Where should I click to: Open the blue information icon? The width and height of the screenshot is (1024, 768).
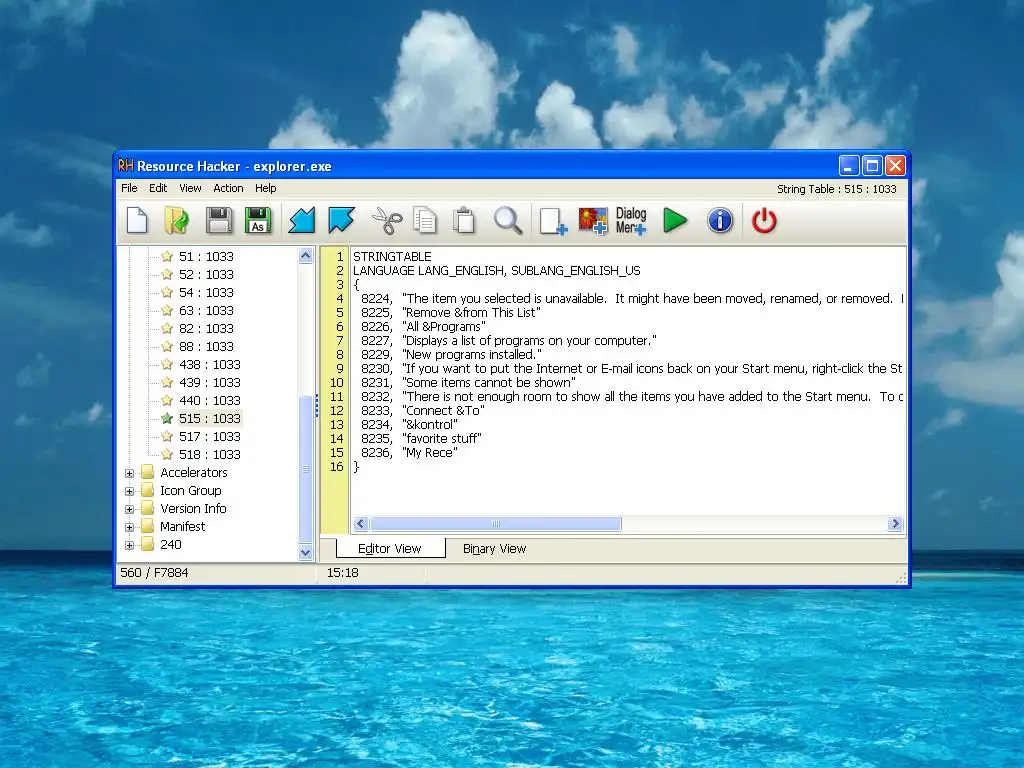pyautogui.click(x=720, y=220)
